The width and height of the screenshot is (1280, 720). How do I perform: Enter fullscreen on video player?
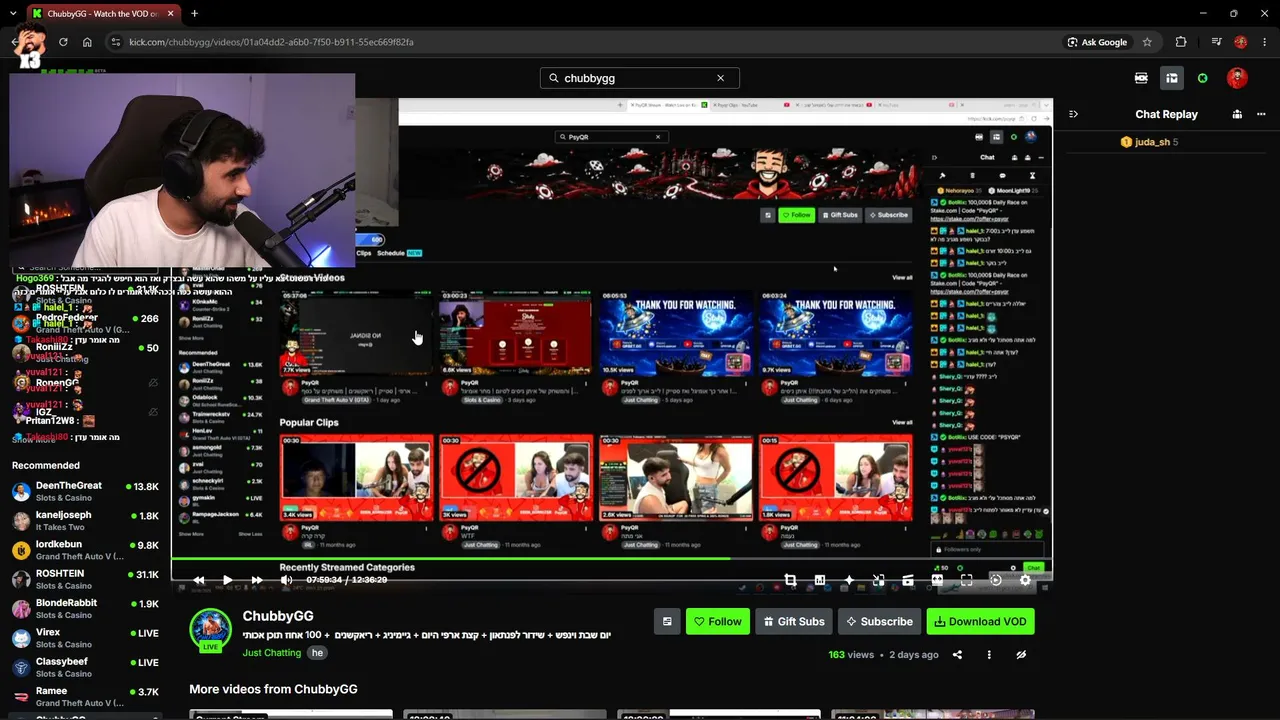coord(966,580)
